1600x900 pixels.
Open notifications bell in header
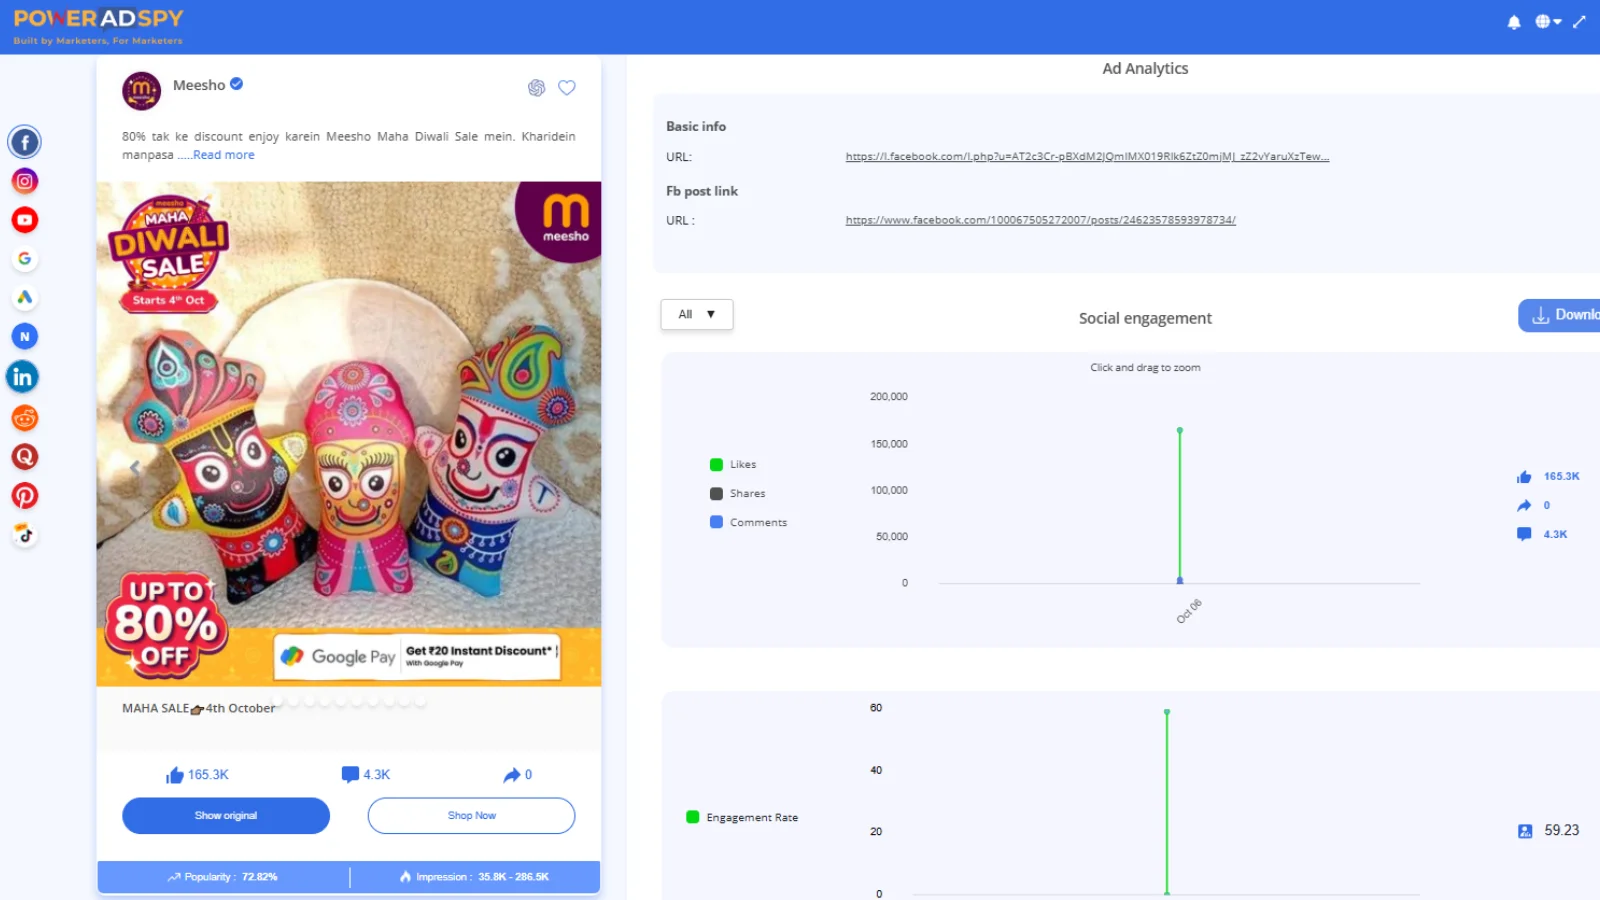[x=1514, y=22]
